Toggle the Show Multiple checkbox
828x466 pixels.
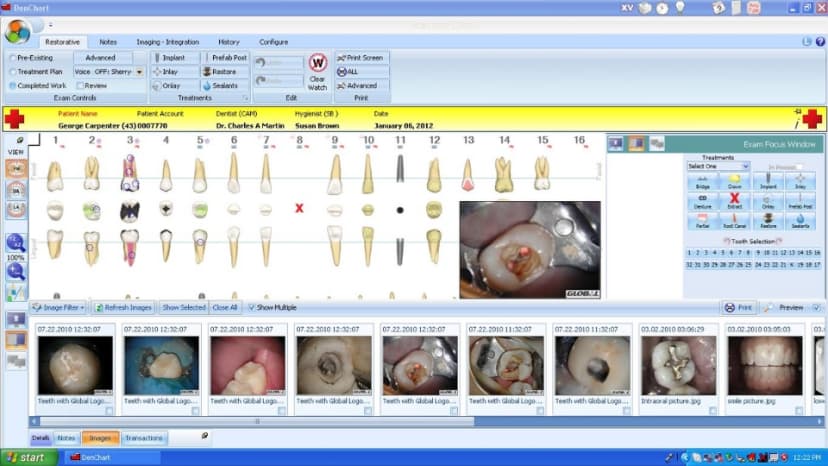[x=251, y=307]
